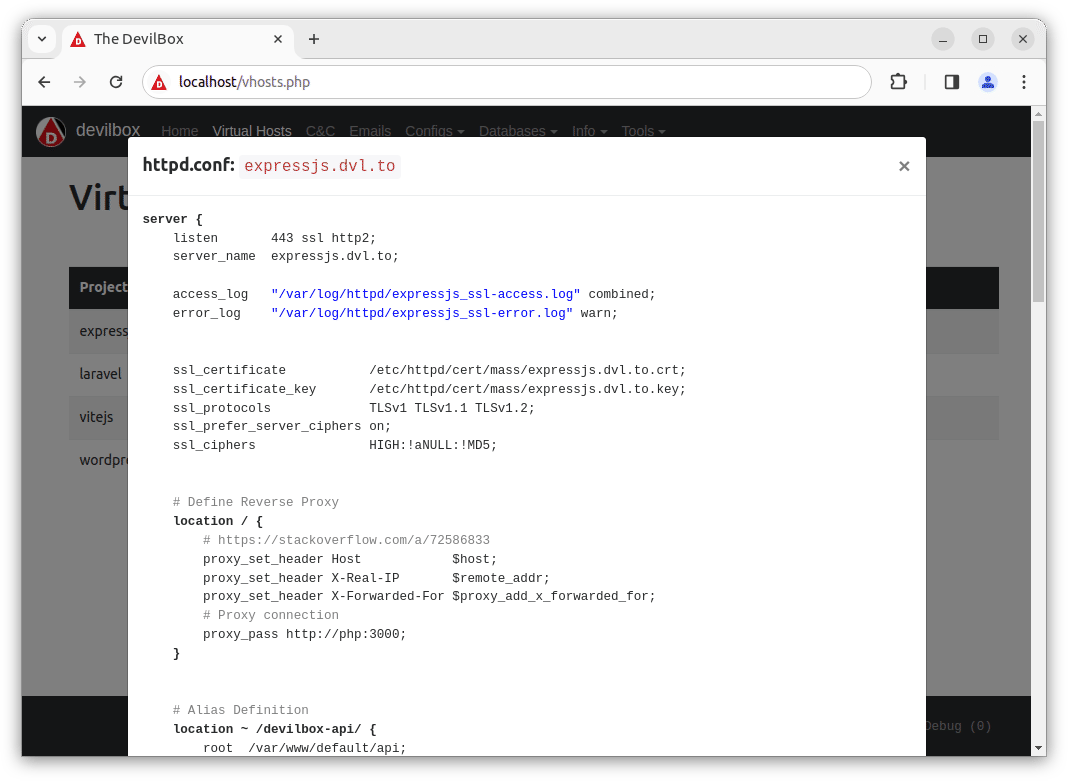Toggle the browser side panel icon
This screenshot has height=781, width=1068.
tap(951, 82)
